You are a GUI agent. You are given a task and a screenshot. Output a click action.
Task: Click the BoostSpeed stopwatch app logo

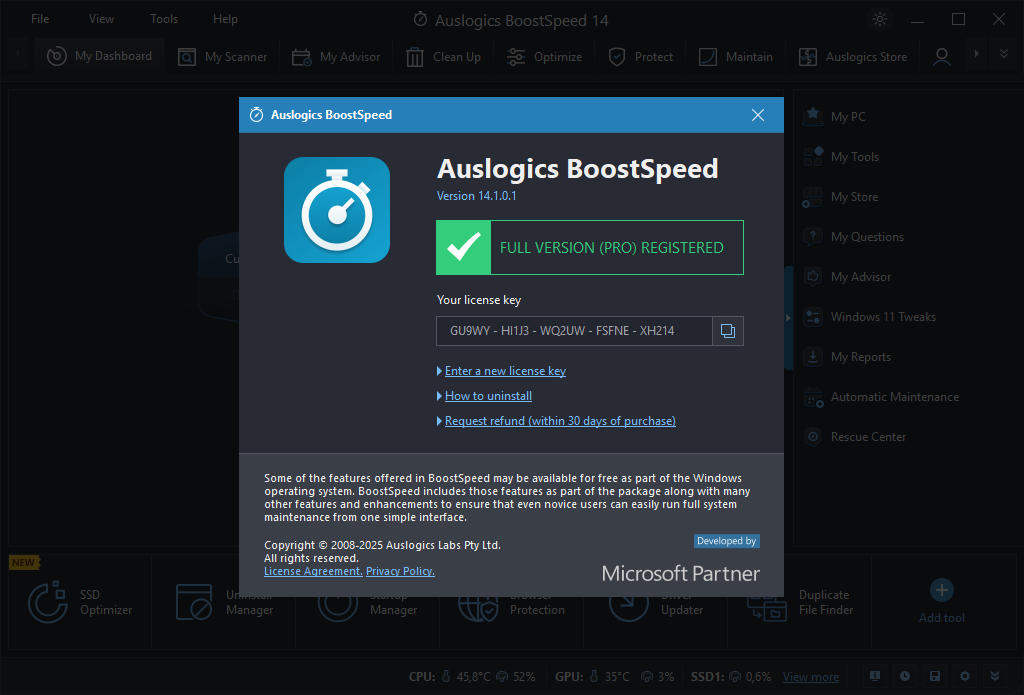coord(337,210)
